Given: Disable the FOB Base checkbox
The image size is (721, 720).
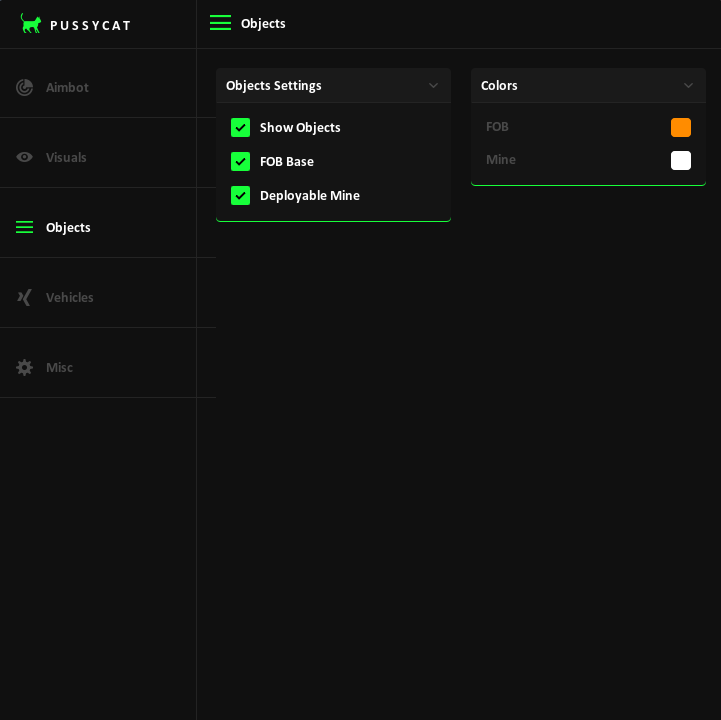Looking at the screenshot, I should click(240, 161).
